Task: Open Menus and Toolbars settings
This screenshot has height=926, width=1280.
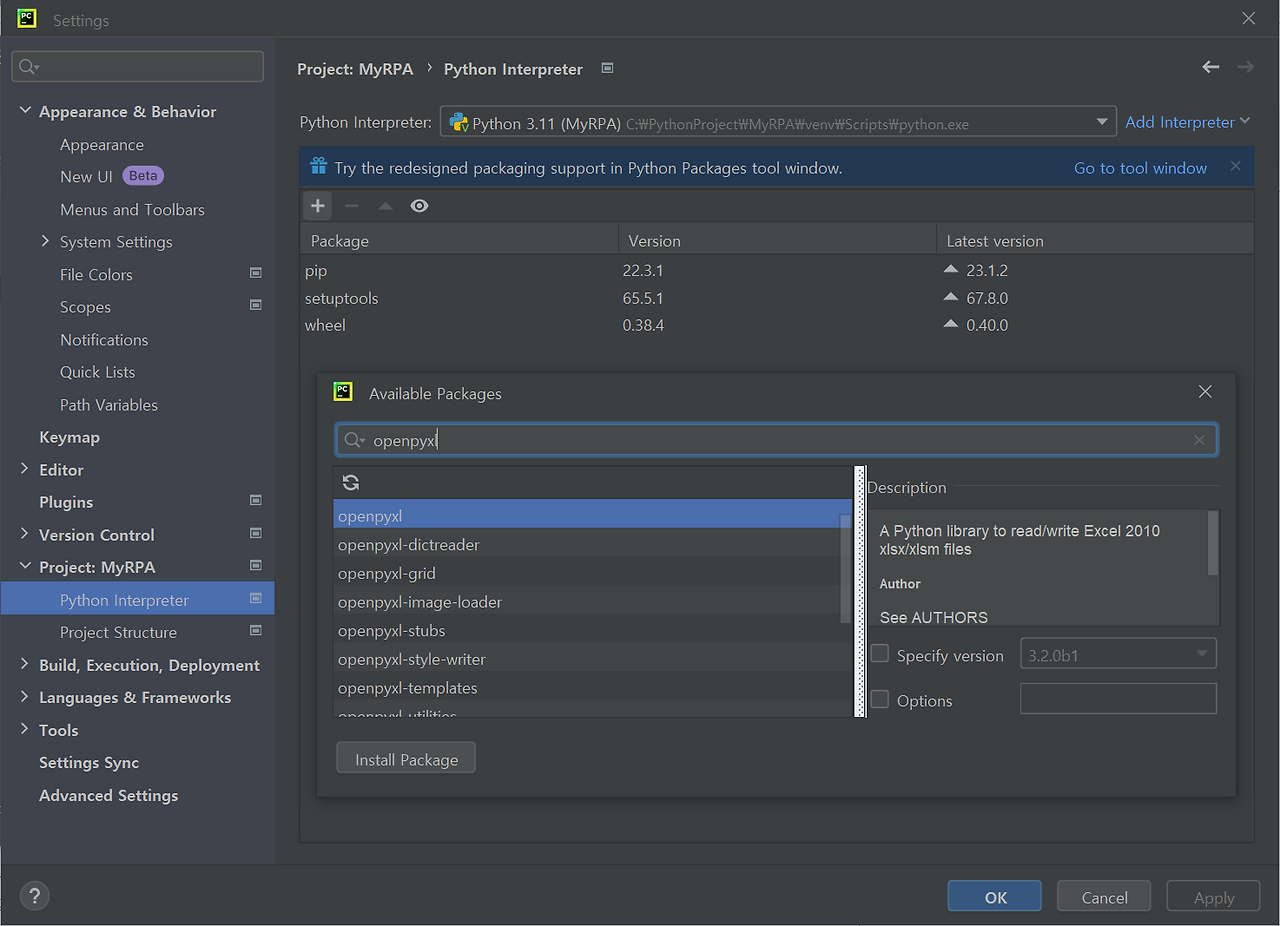Action: click(132, 210)
